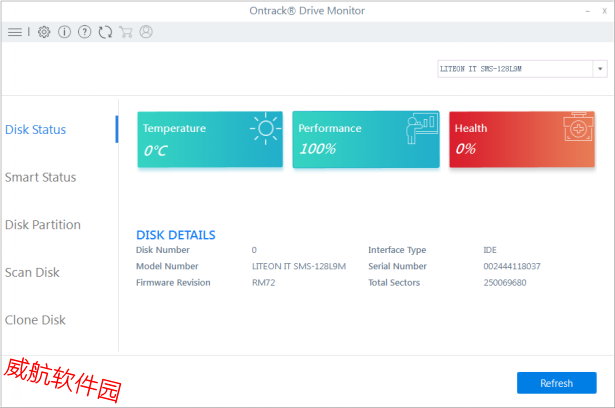The image size is (615, 408).
Task: Switch to Disk Status tab
Action: point(35,129)
